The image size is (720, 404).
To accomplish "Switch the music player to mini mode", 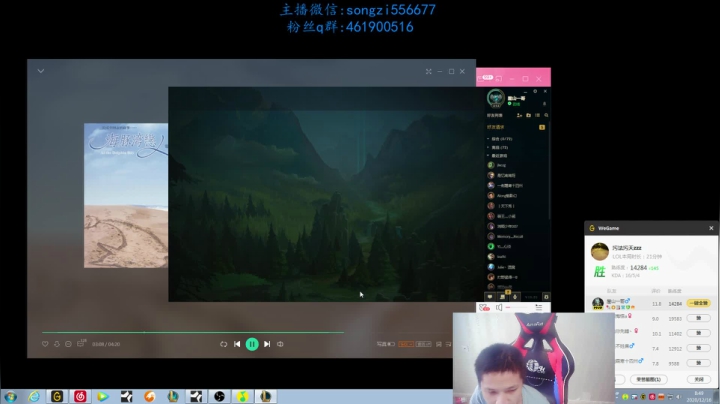I will click(x=428, y=72).
